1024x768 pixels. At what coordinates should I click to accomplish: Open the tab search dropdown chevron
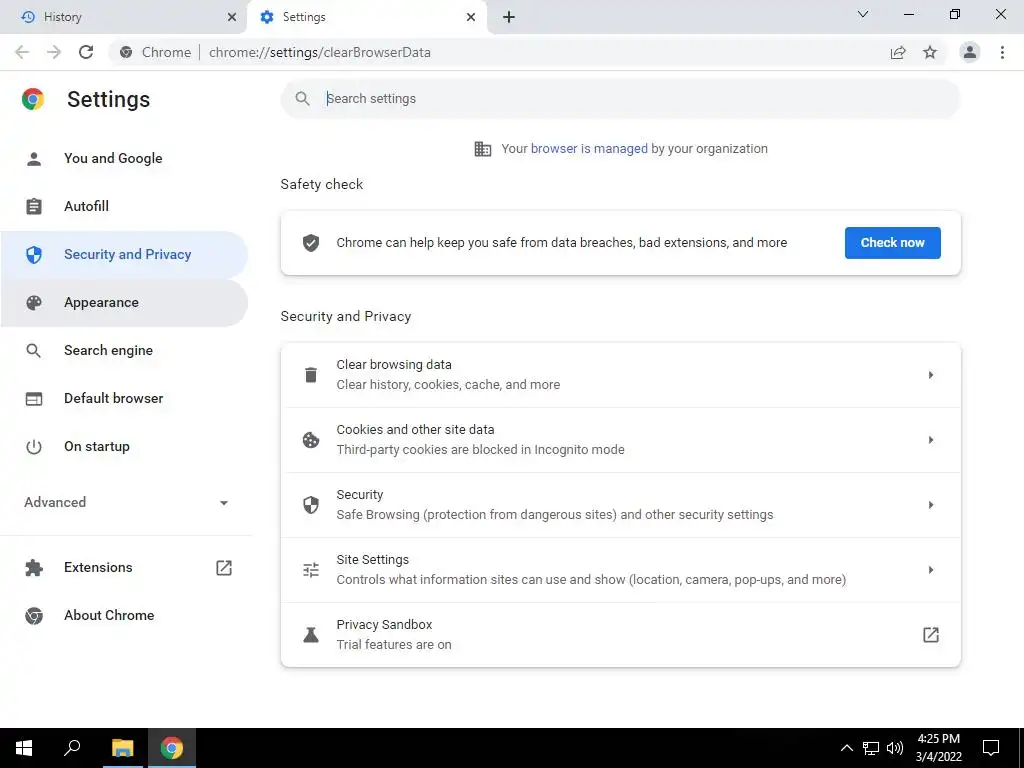coord(863,14)
